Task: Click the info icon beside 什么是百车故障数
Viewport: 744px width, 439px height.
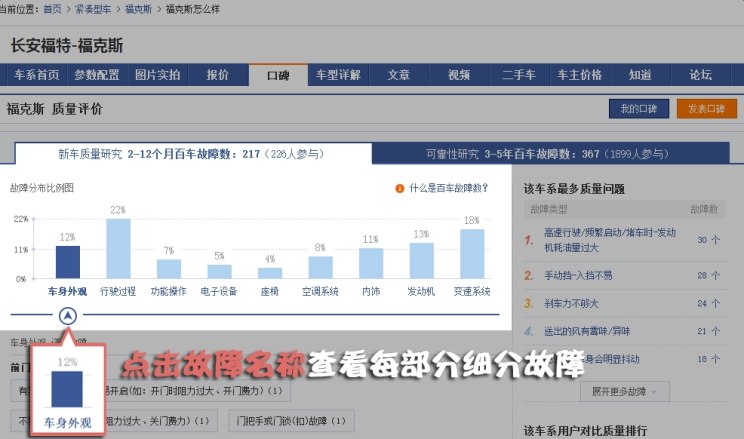Action: point(400,188)
